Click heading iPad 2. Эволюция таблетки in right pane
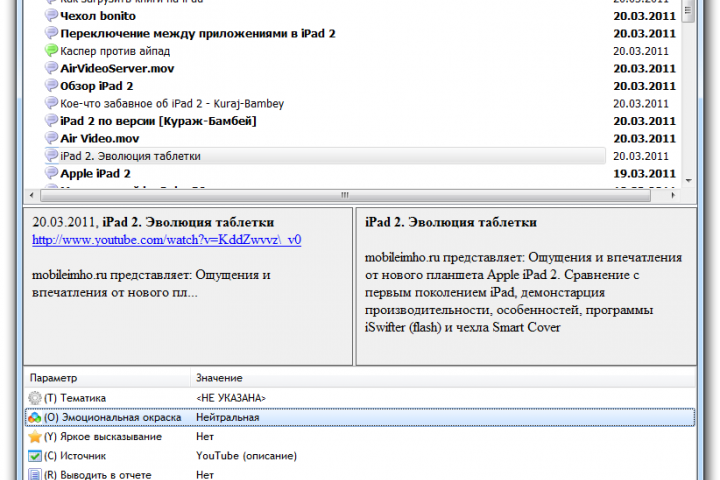Screen dimensions: 720x480 pos(450,222)
